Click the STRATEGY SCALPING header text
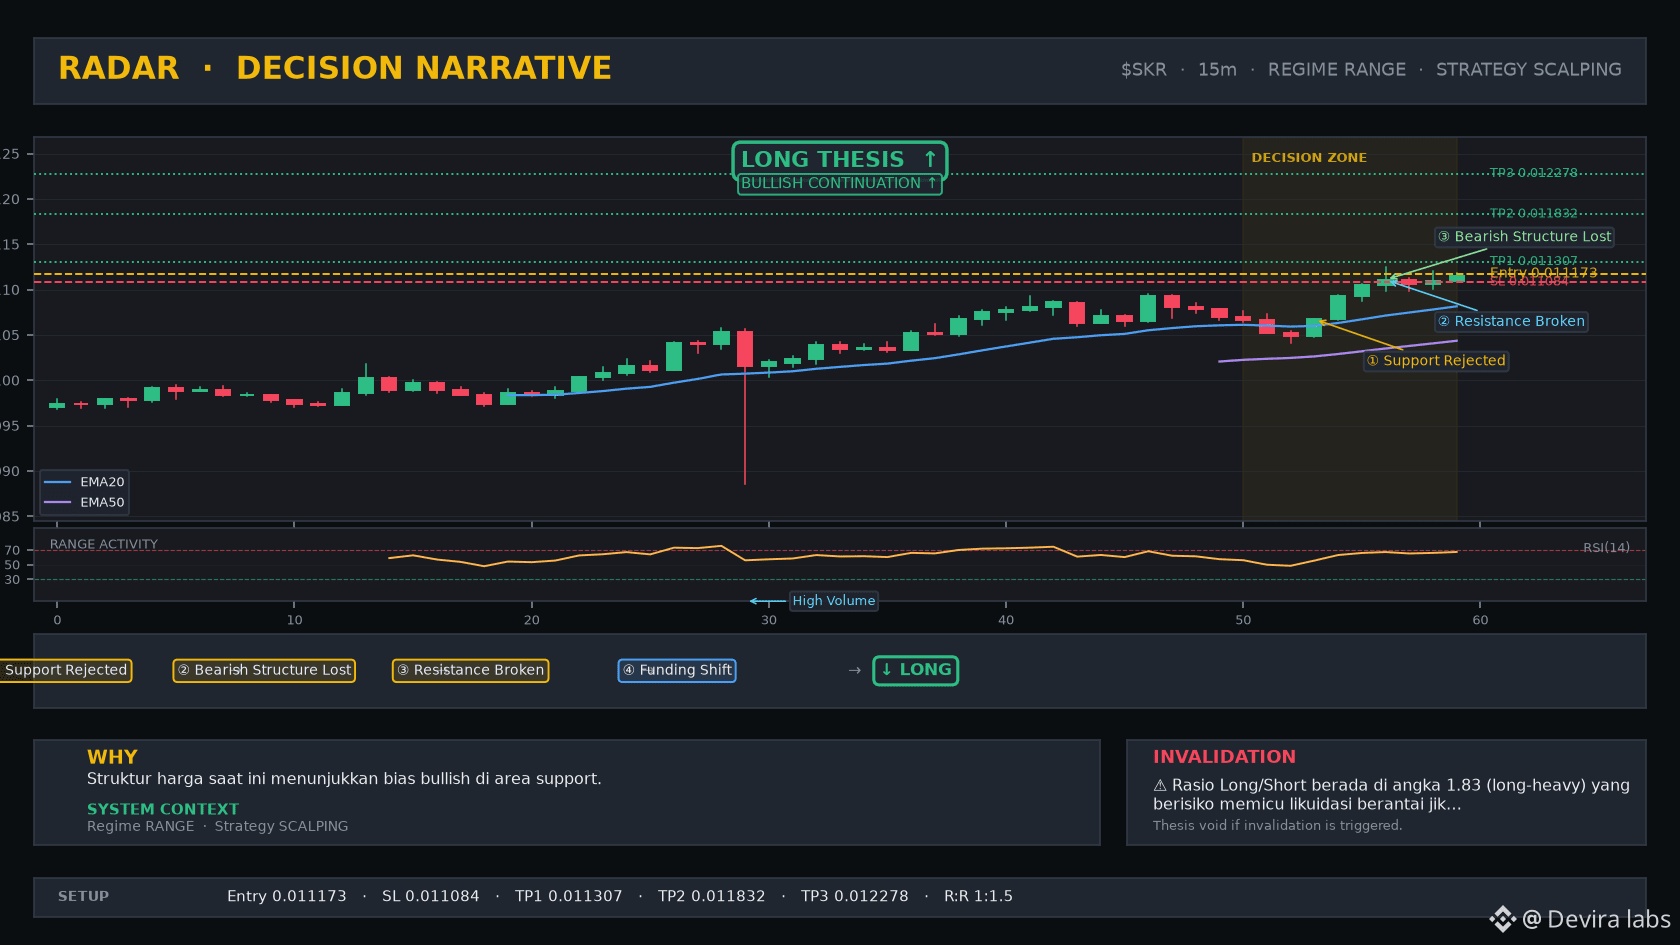The image size is (1680, 945). click(x=1528, y=70)
